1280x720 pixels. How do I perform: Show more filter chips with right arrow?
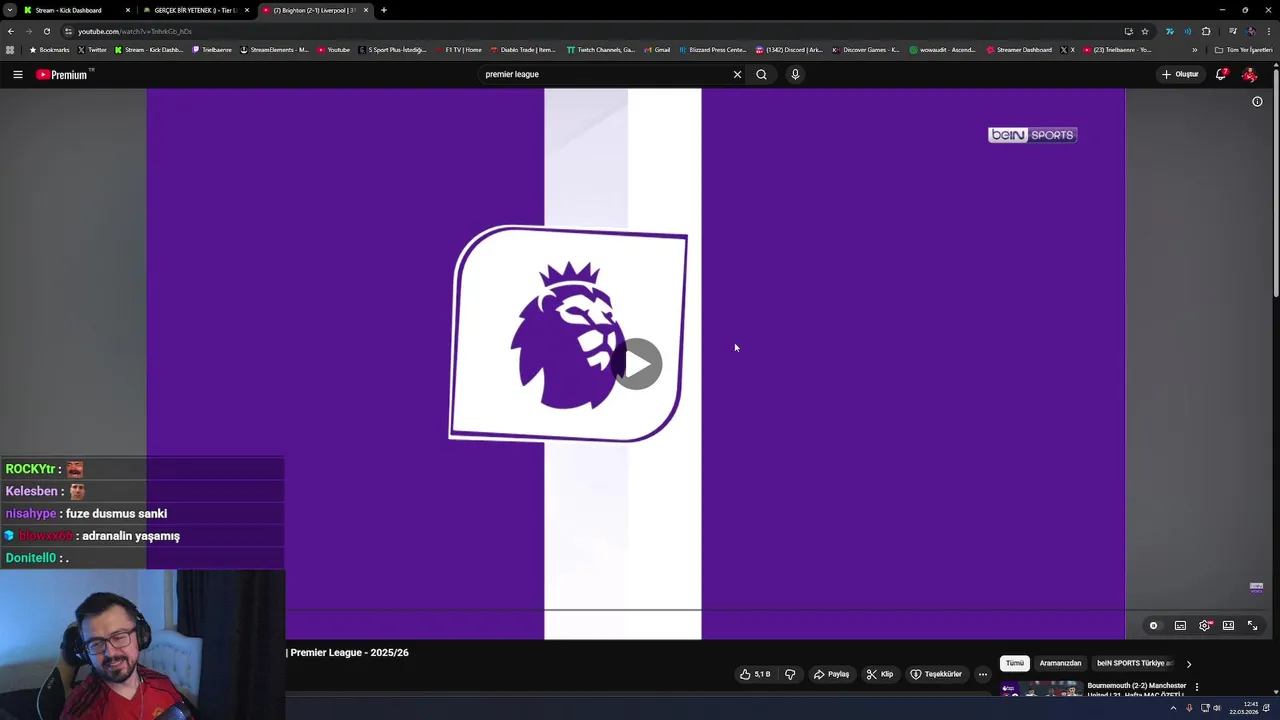click(x=1188, y=663)
